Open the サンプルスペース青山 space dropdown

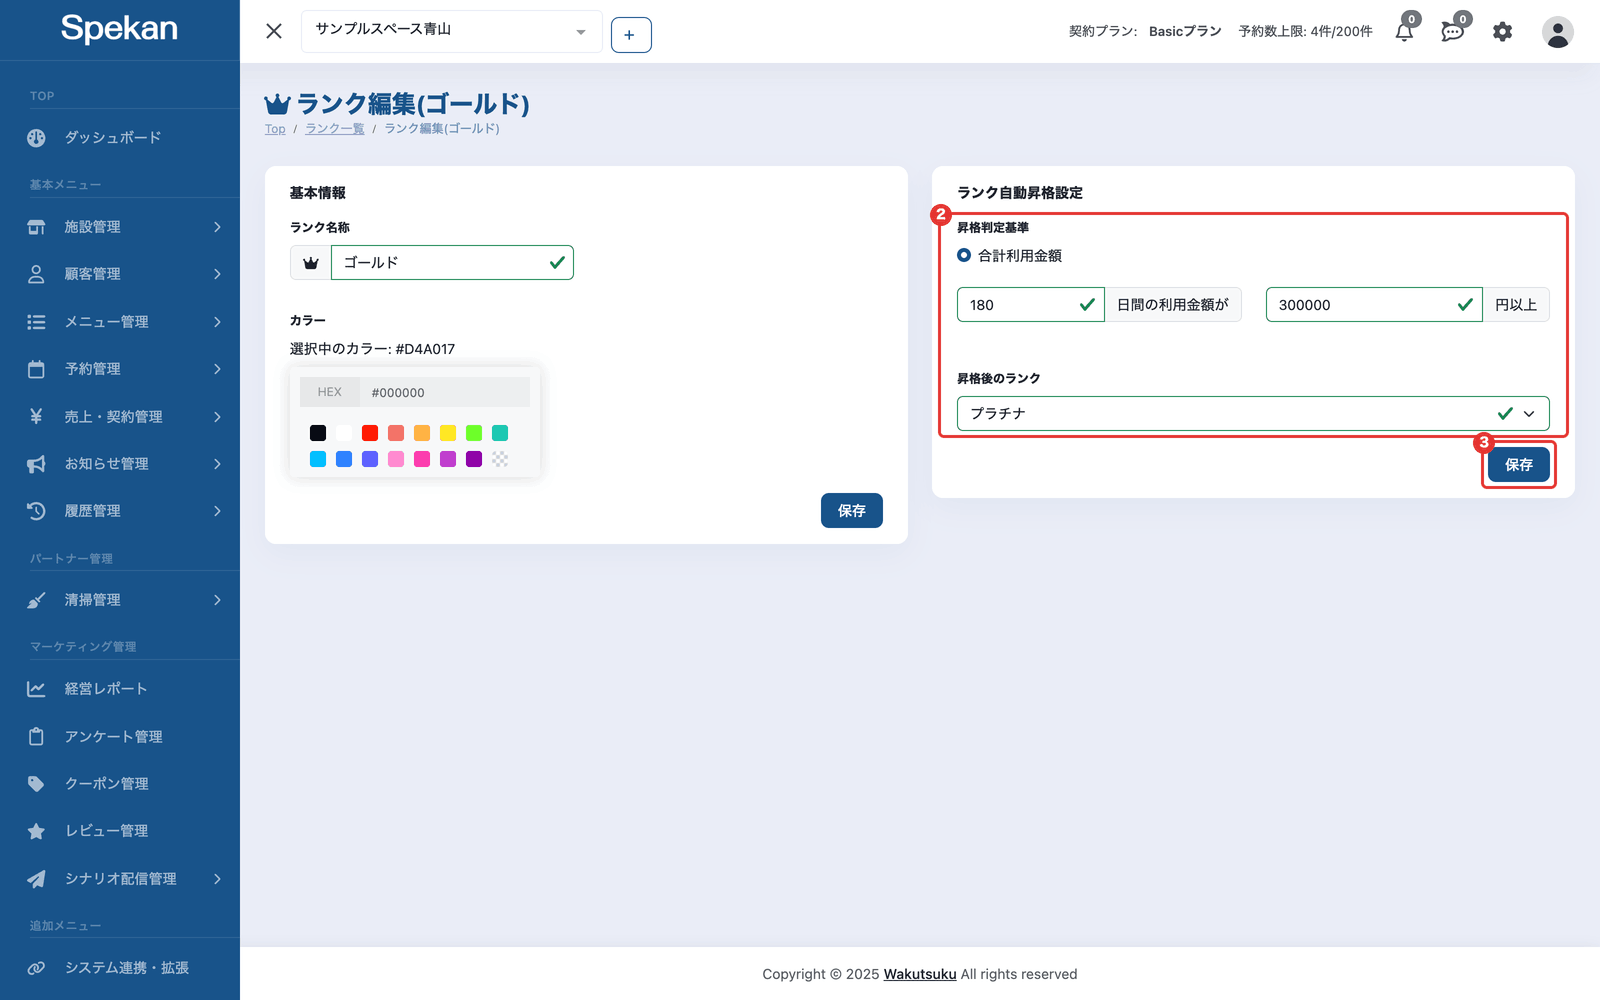[x=451, y=31]
